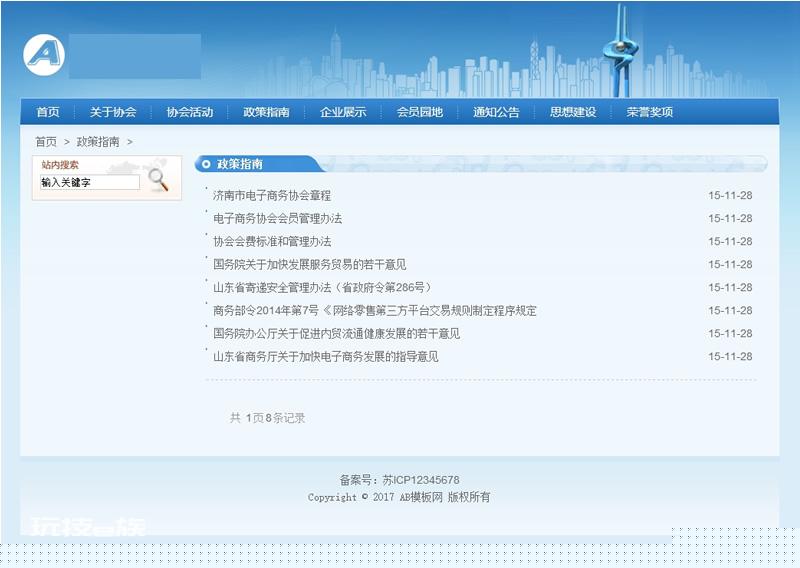Click the date beside 济南市电子商务协会章程
Screen dimensions: 800x568
point(730,195)
